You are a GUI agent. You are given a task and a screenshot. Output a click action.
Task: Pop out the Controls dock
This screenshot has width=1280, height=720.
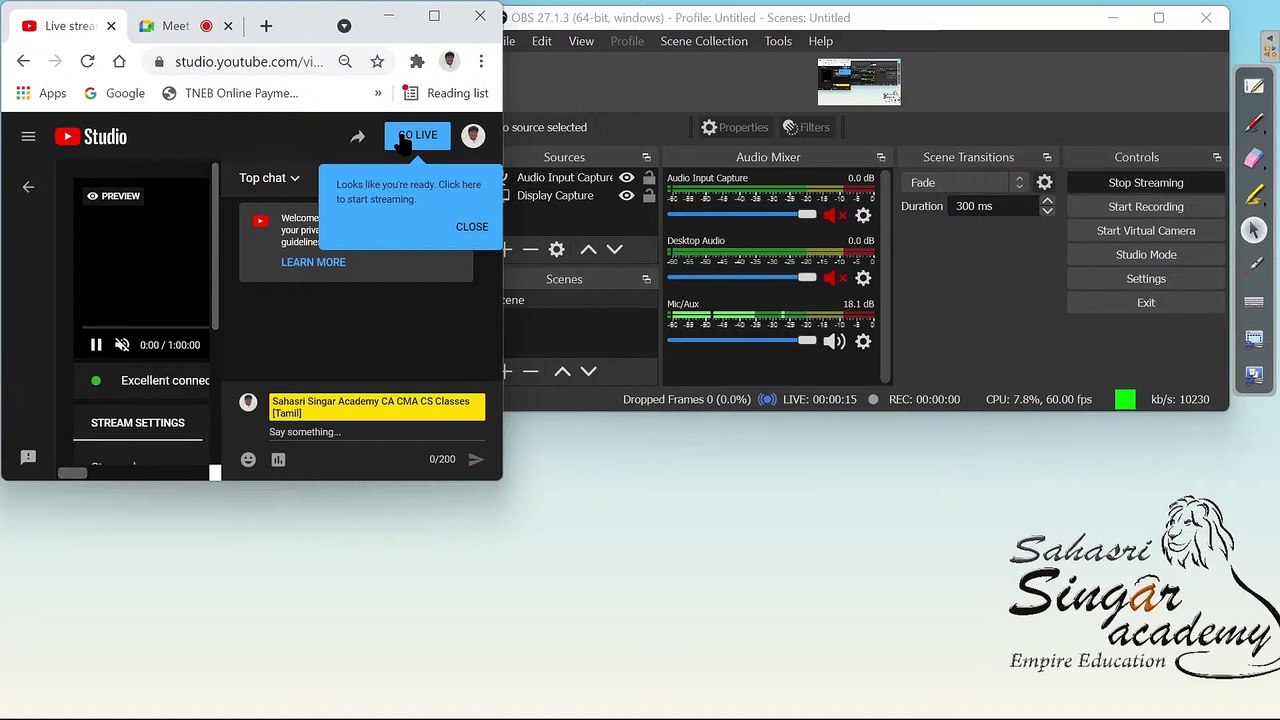(x=1217, y=158)
